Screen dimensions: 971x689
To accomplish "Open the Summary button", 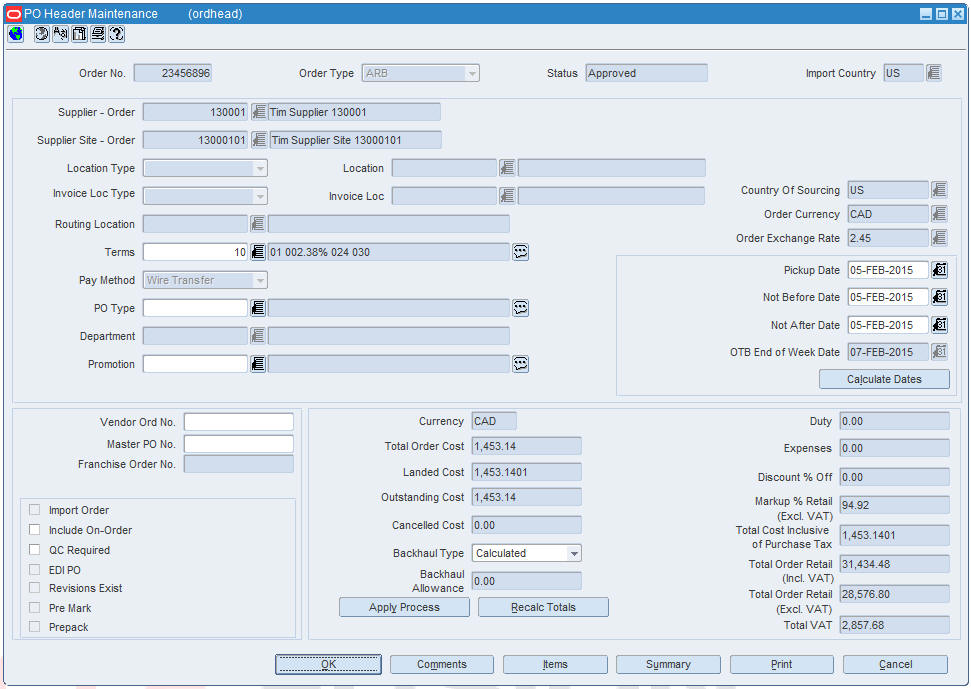I will click(668, 664).
